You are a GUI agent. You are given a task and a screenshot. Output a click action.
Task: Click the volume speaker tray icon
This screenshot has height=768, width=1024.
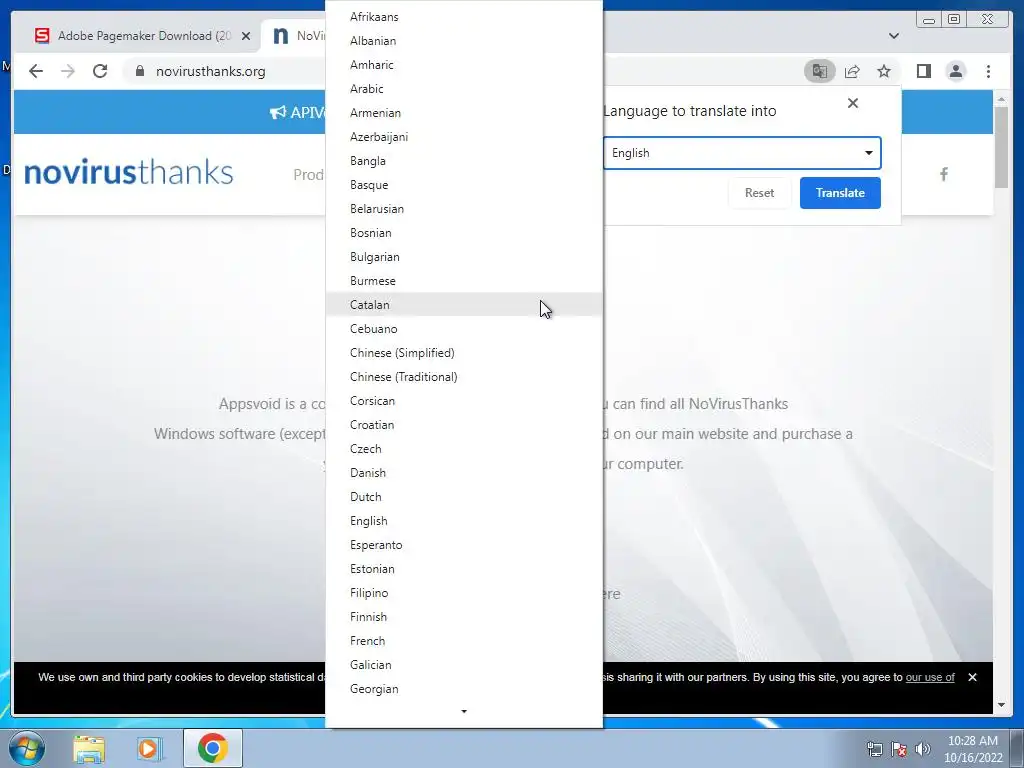pos(923,749)
